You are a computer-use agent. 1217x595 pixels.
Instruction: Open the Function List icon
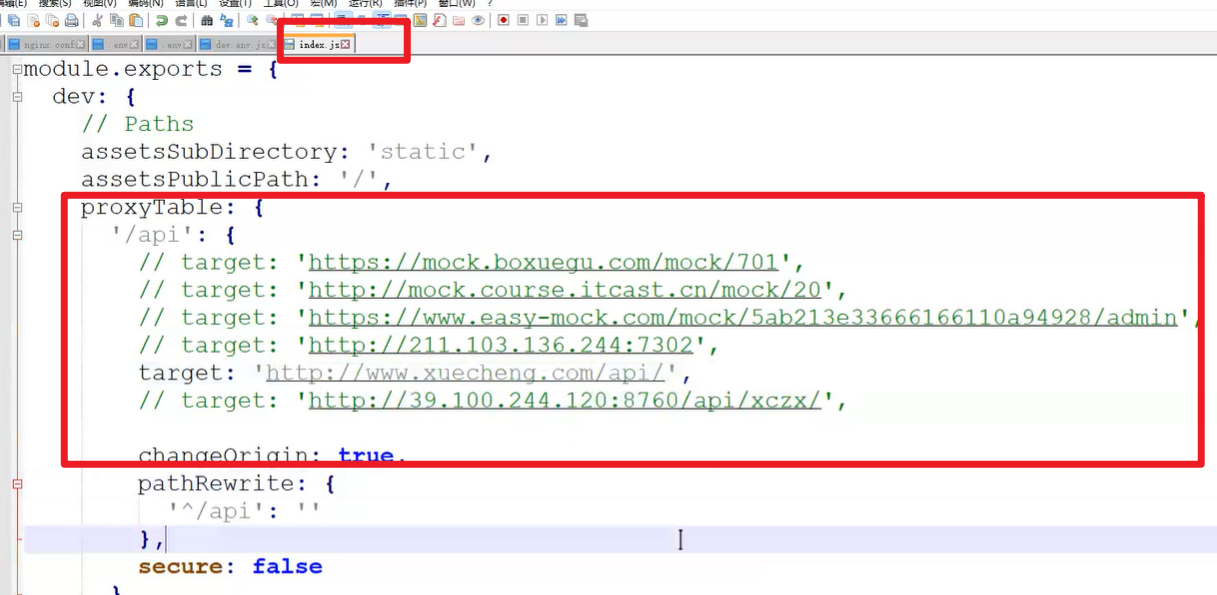440,20
